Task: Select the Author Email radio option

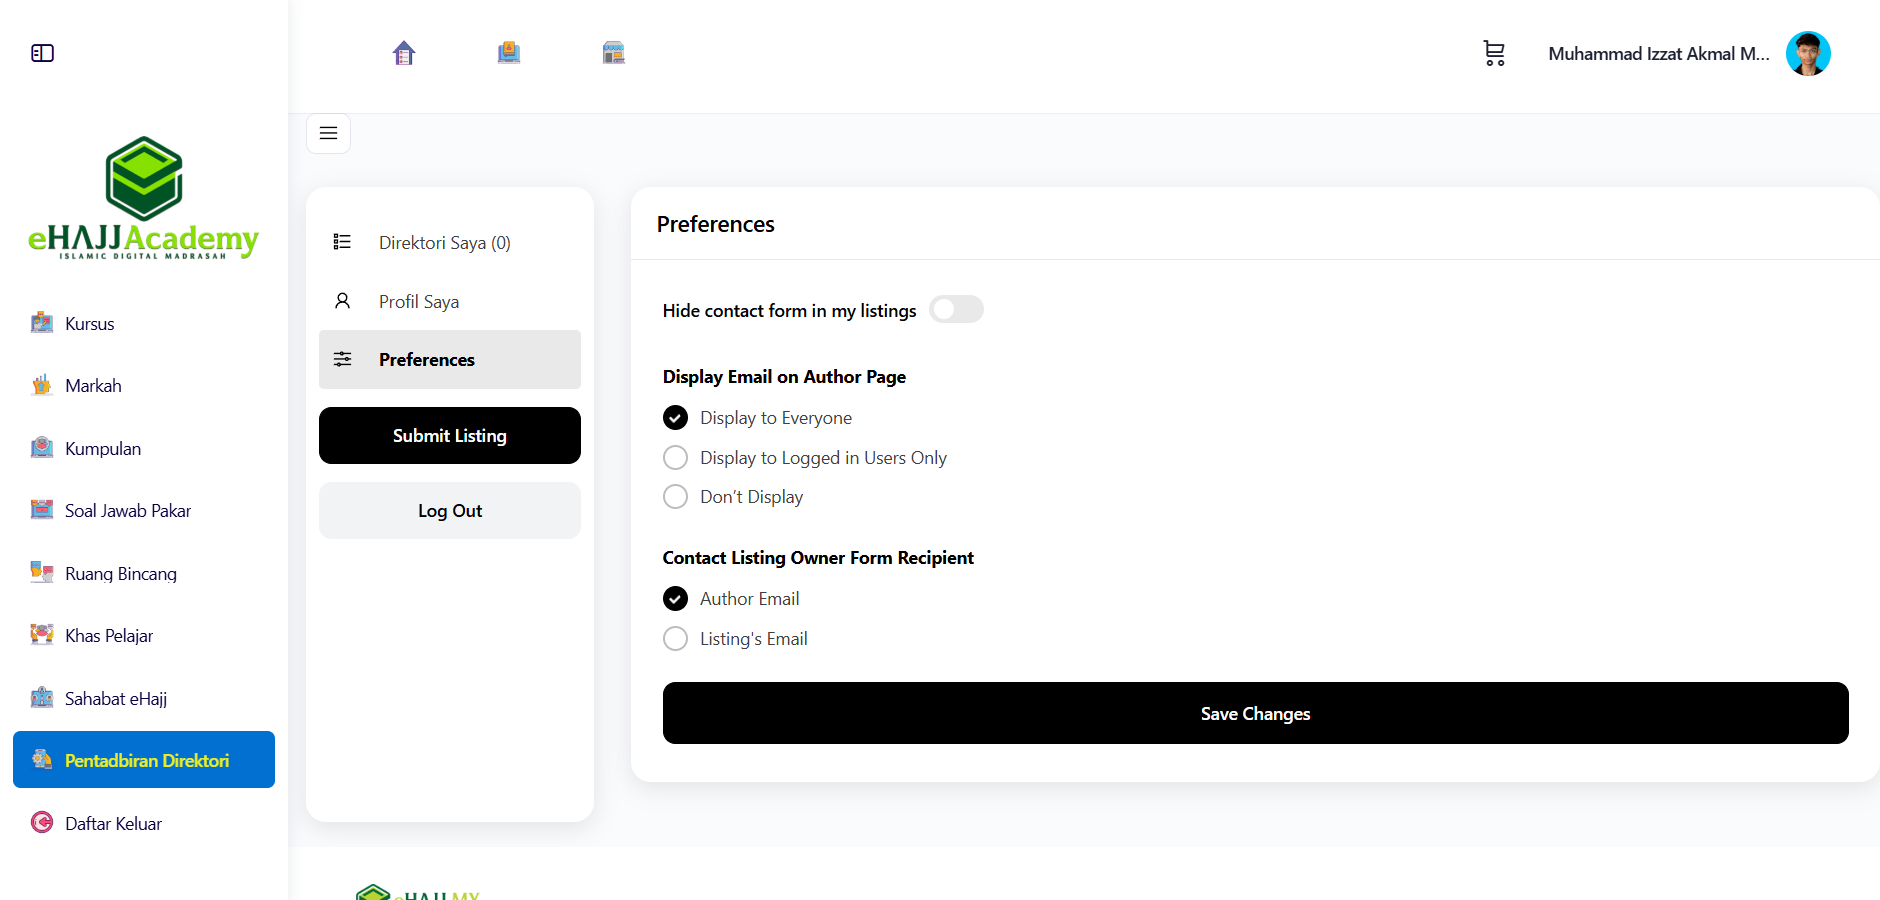Action: tap(676, 599)
